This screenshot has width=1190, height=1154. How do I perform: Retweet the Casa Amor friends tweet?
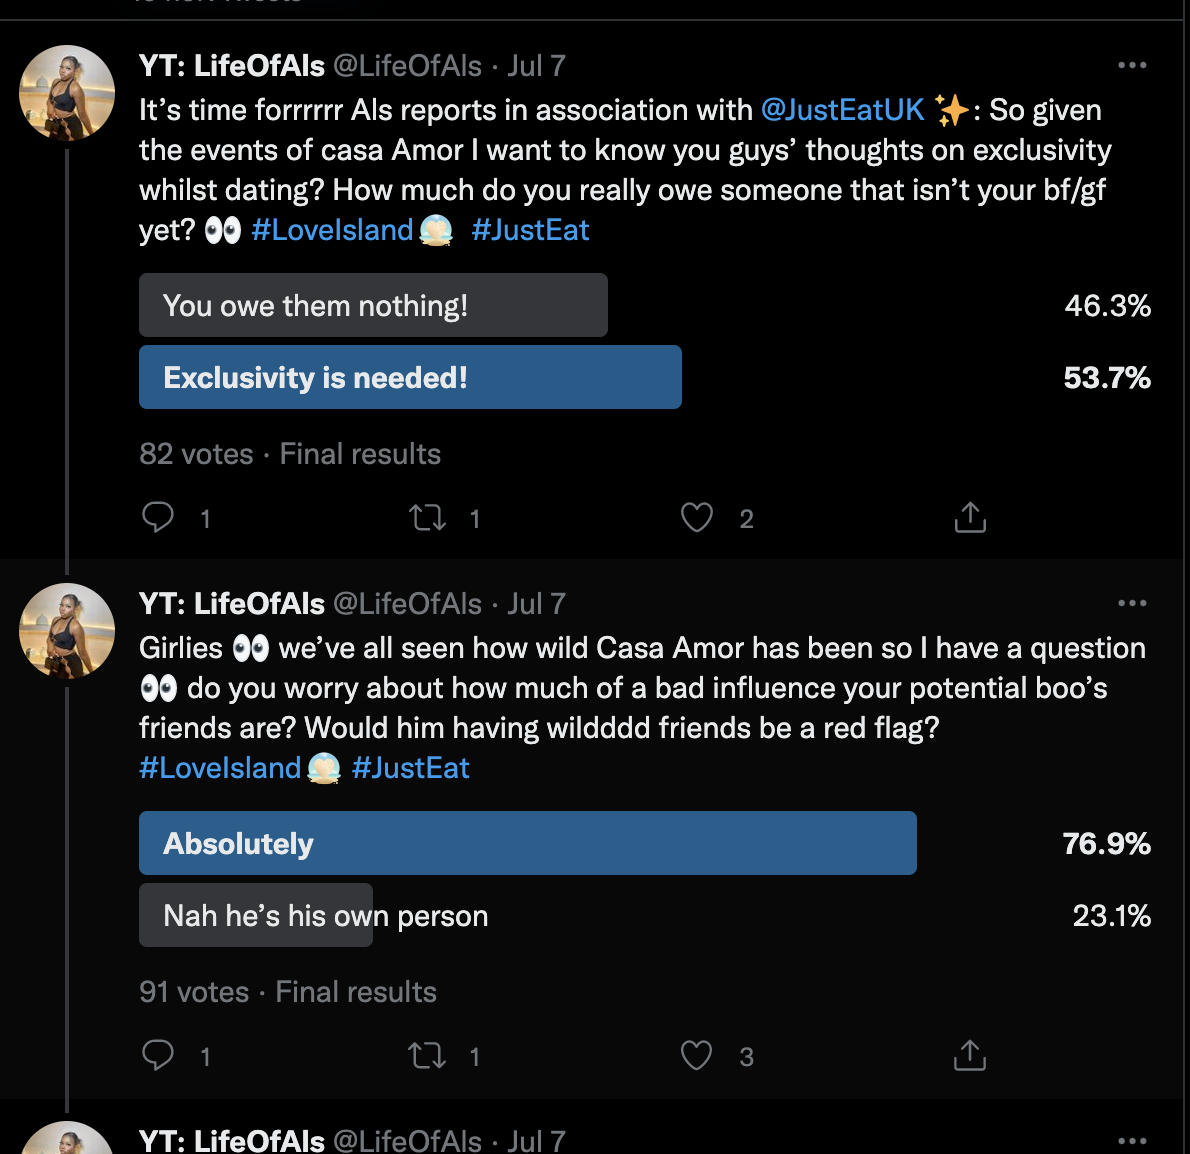(428, 1055)
